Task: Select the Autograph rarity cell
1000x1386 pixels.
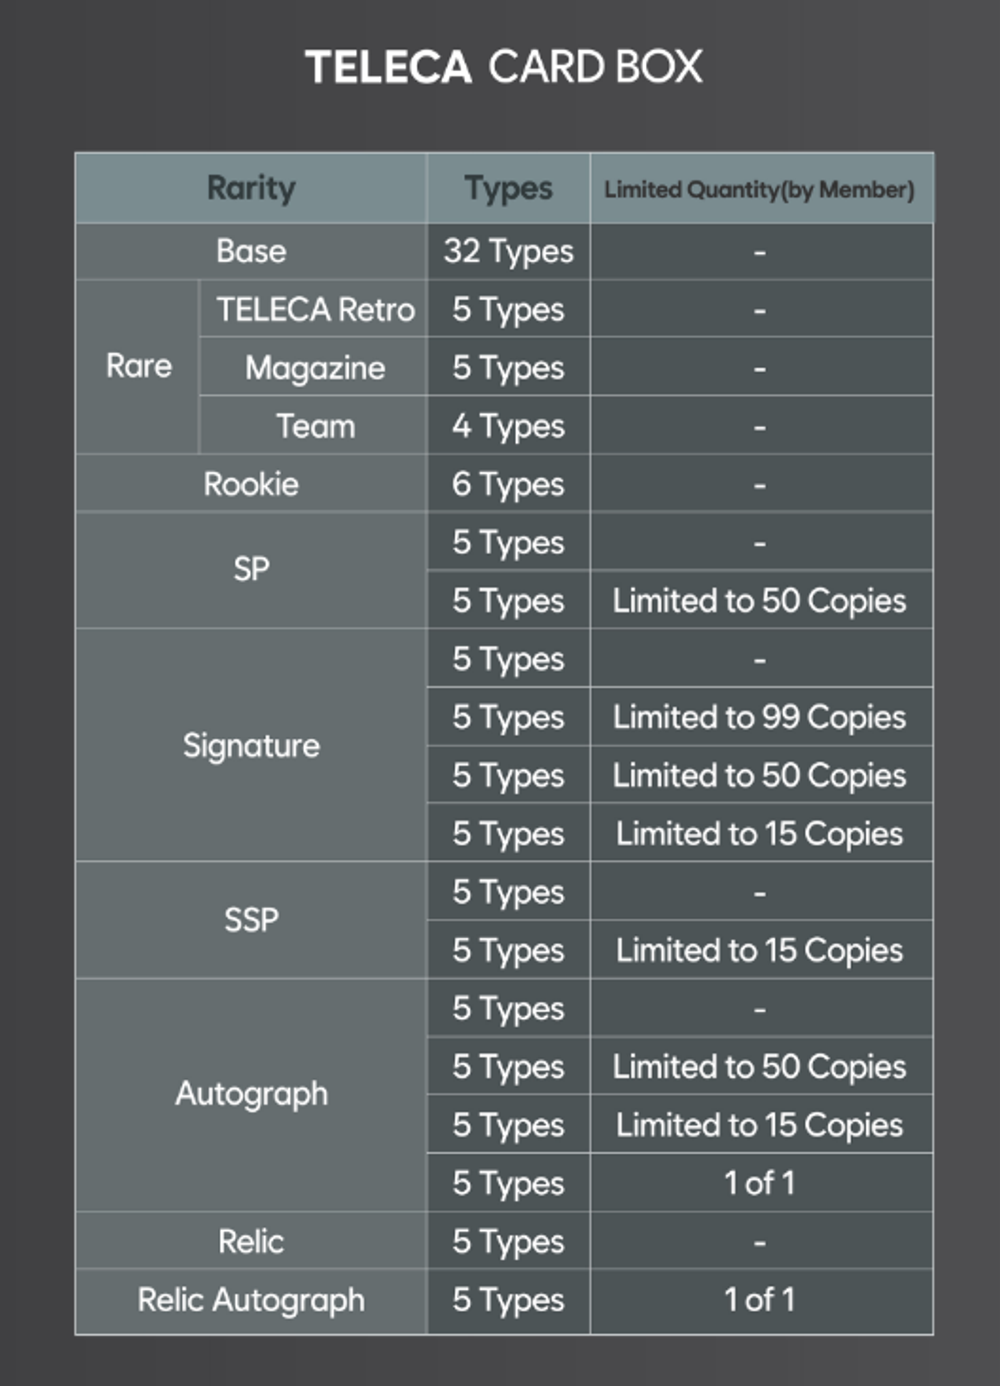Action: 251,1095
